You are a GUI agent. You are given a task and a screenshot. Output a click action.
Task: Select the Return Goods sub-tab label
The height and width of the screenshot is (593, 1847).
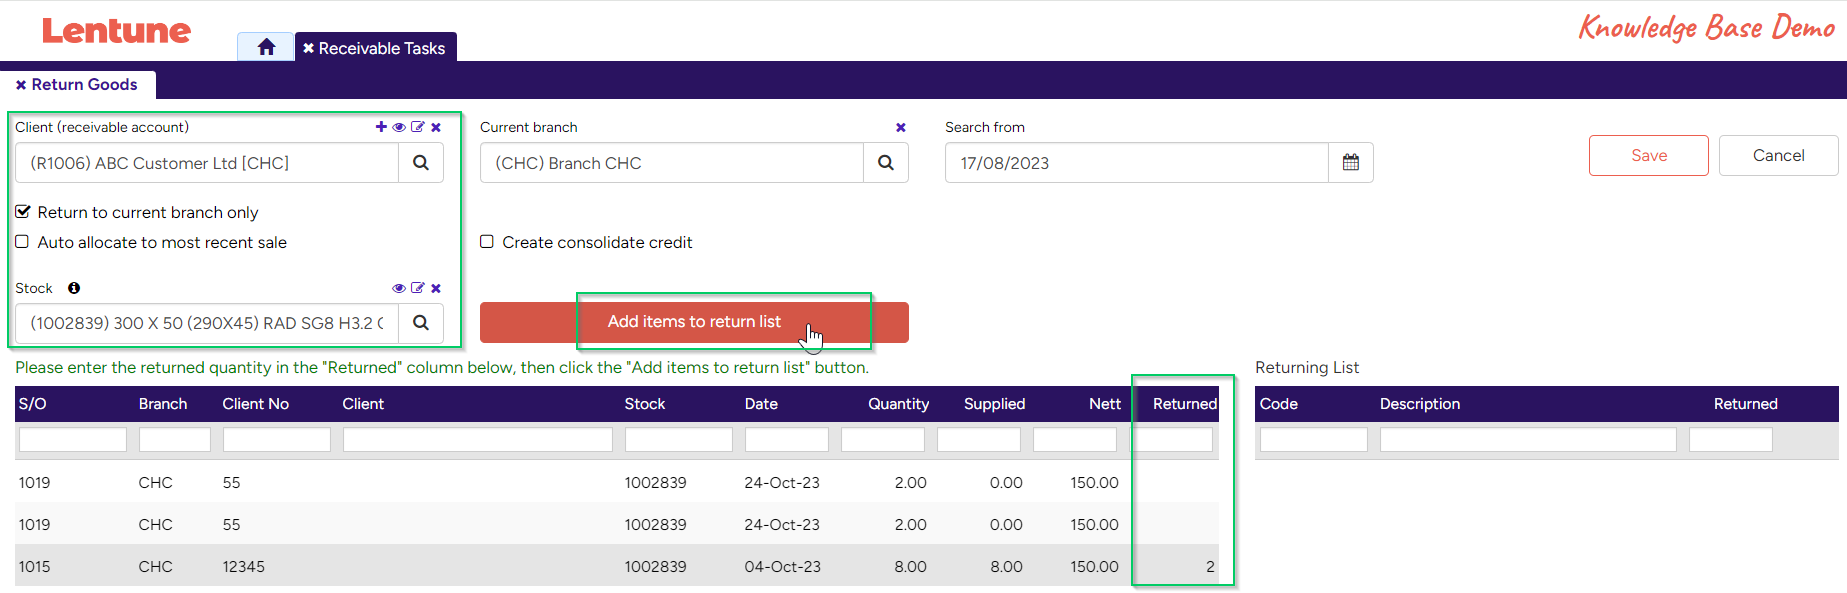(84, 84)
